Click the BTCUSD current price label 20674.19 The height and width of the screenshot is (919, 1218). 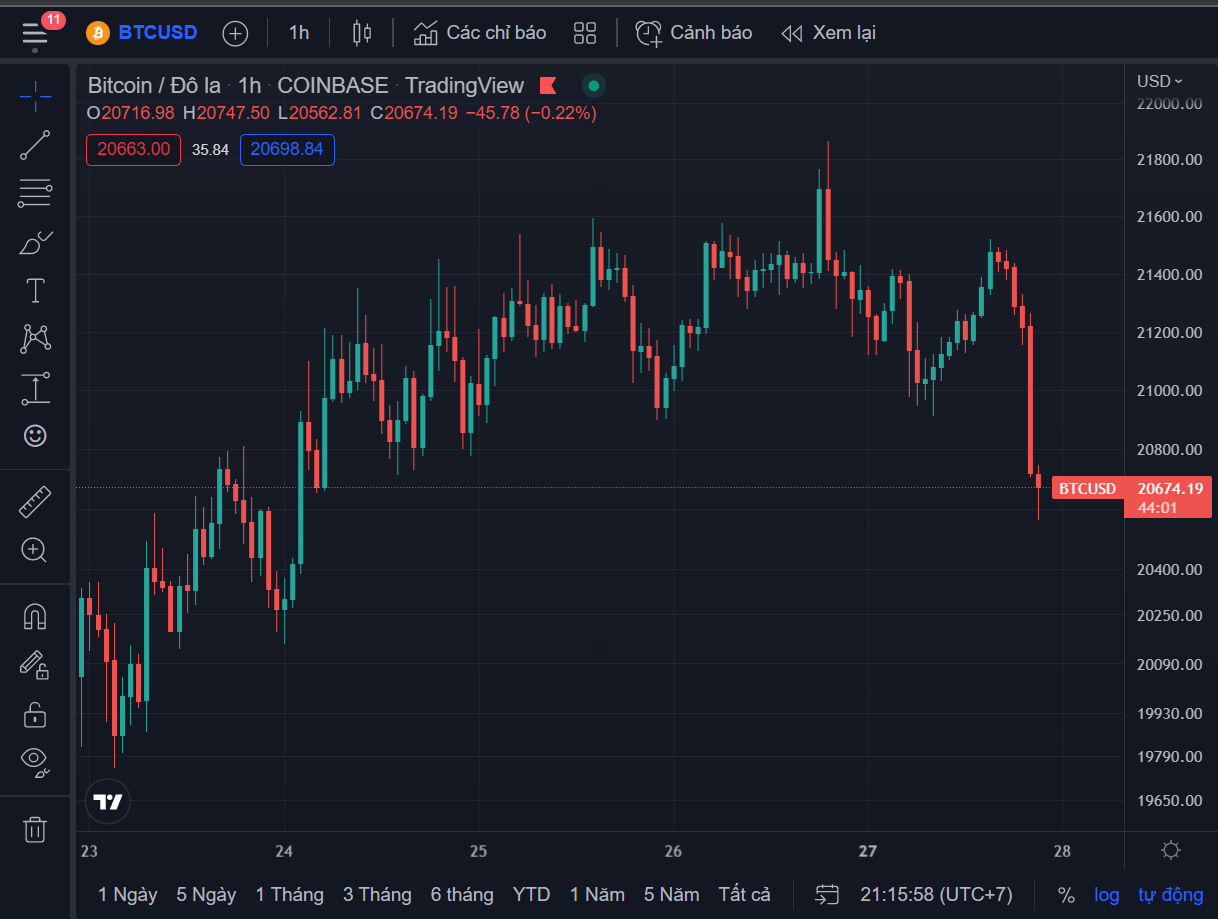pyautogui.click(x=1131, y=497)
